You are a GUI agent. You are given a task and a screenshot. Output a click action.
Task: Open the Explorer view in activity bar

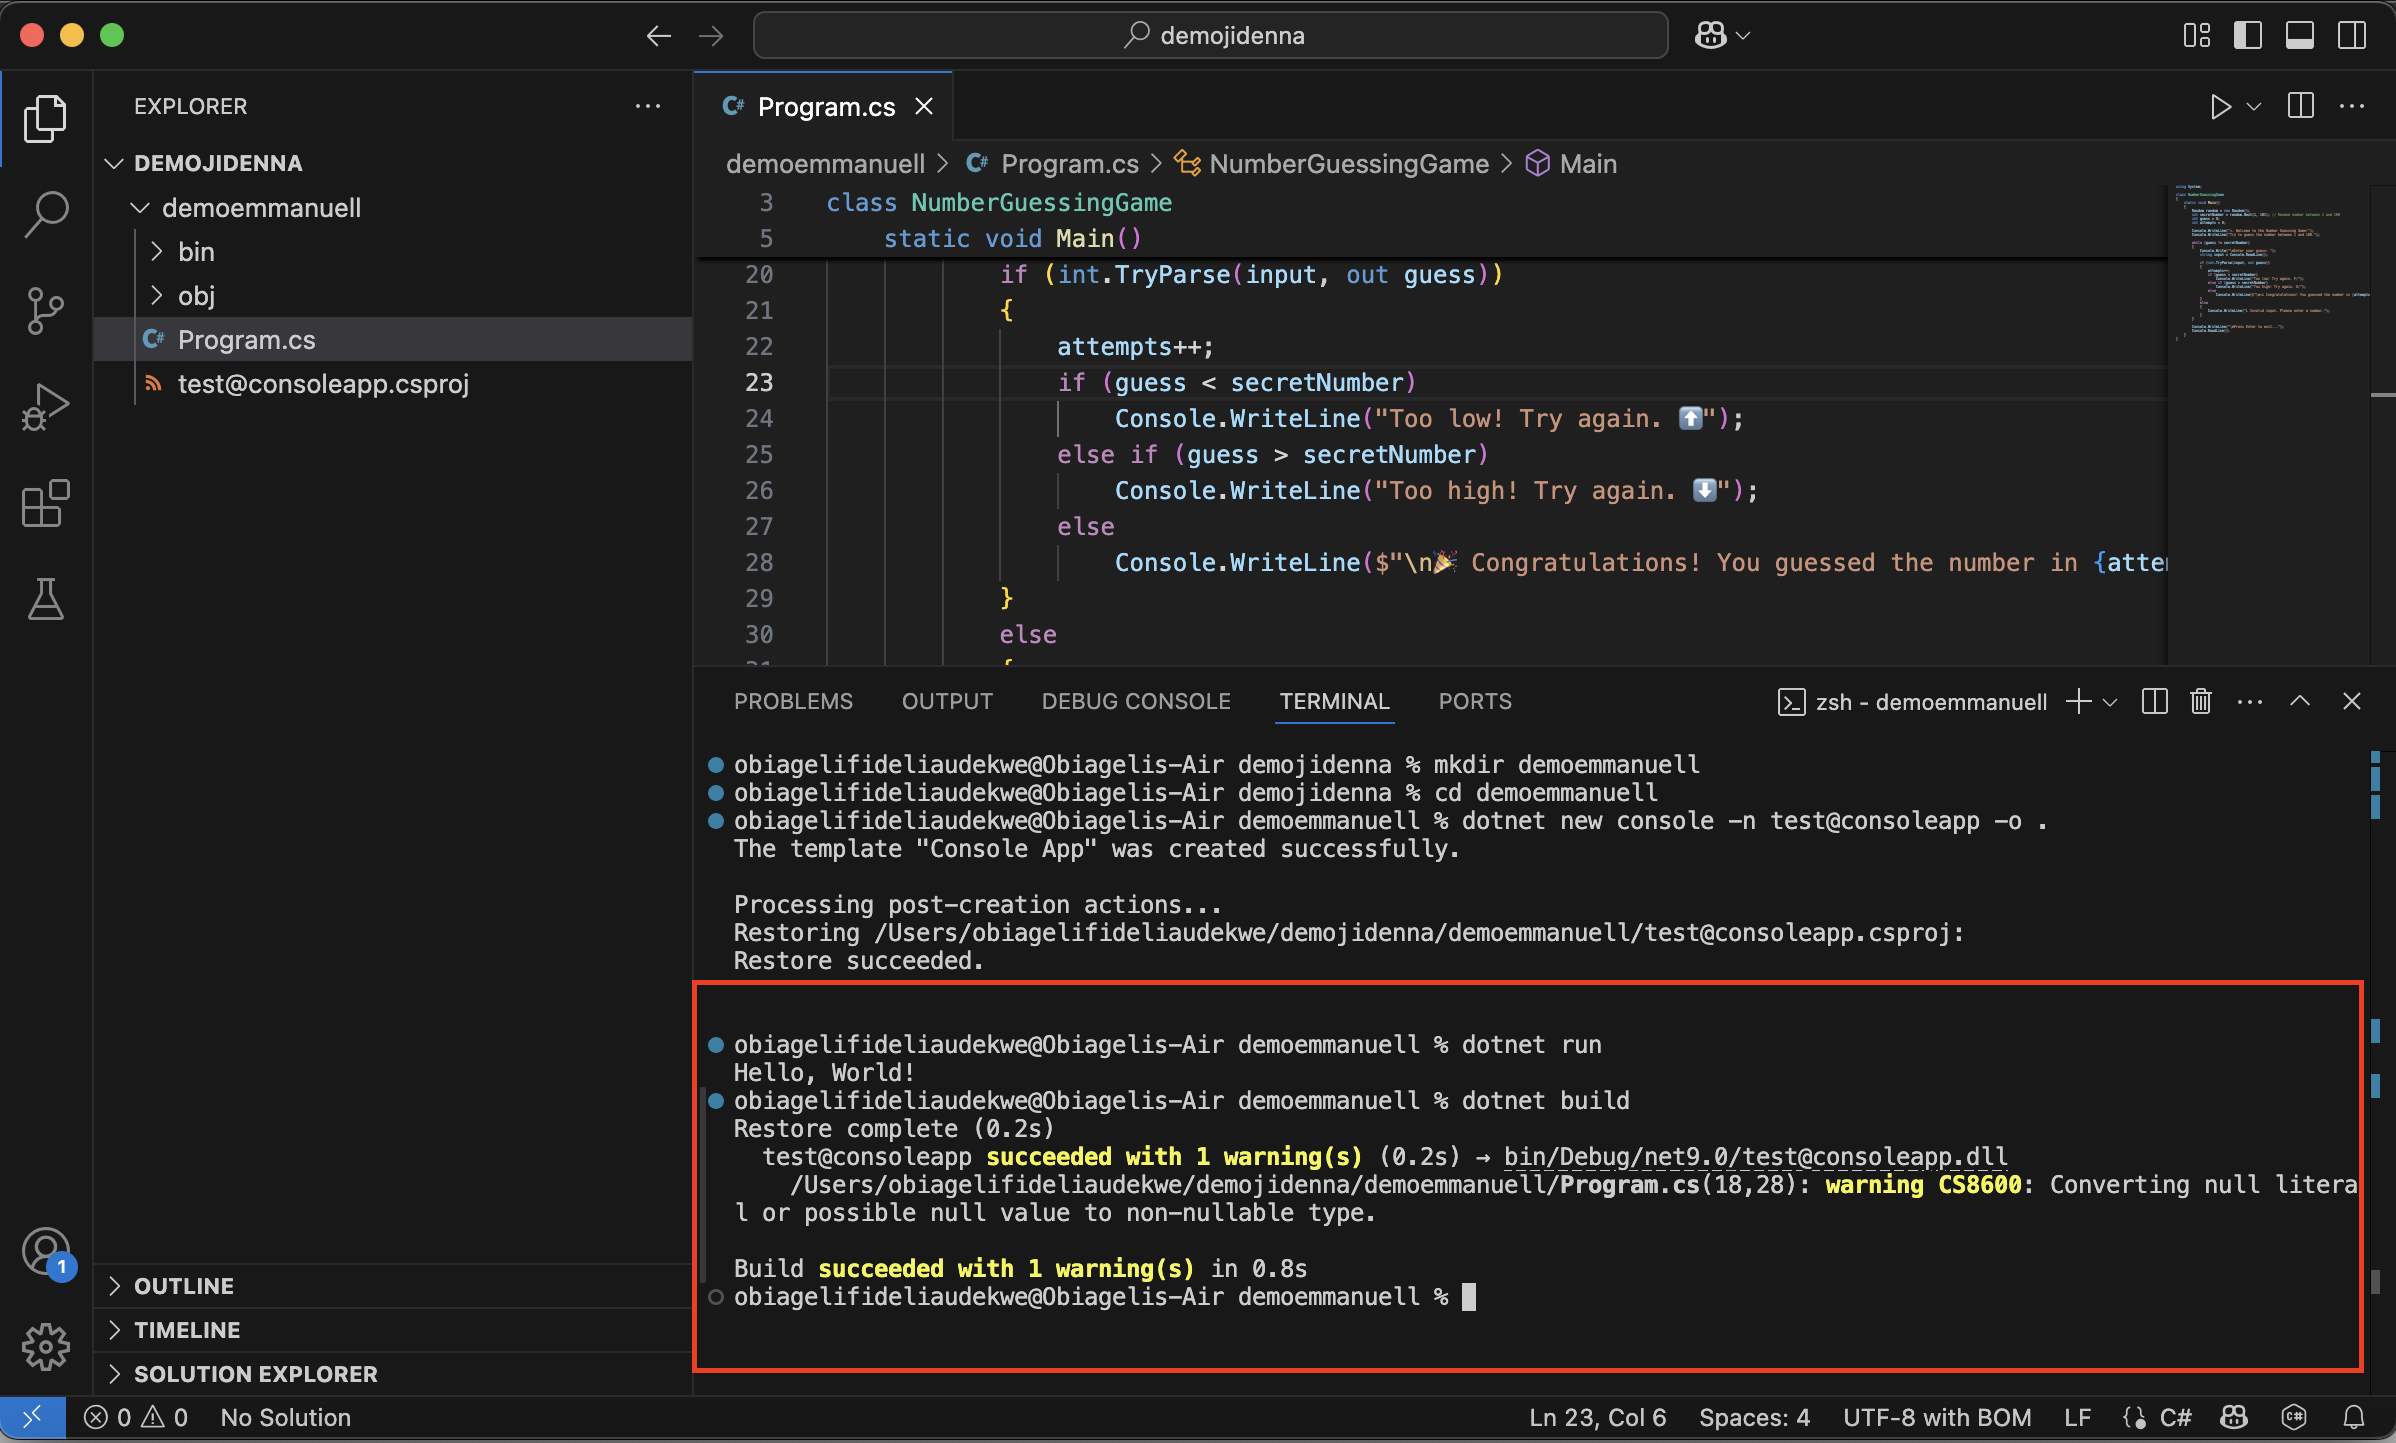(x=45, y=118)
